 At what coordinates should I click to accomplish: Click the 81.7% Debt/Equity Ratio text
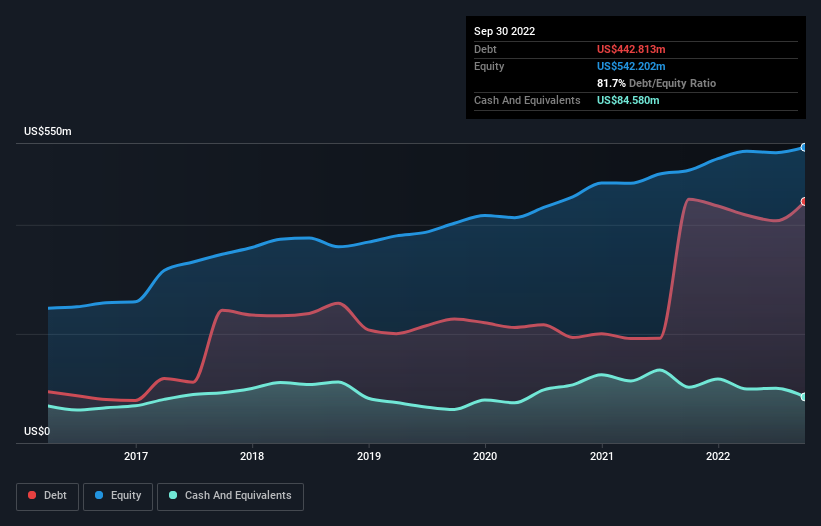[x=656, y=83]
